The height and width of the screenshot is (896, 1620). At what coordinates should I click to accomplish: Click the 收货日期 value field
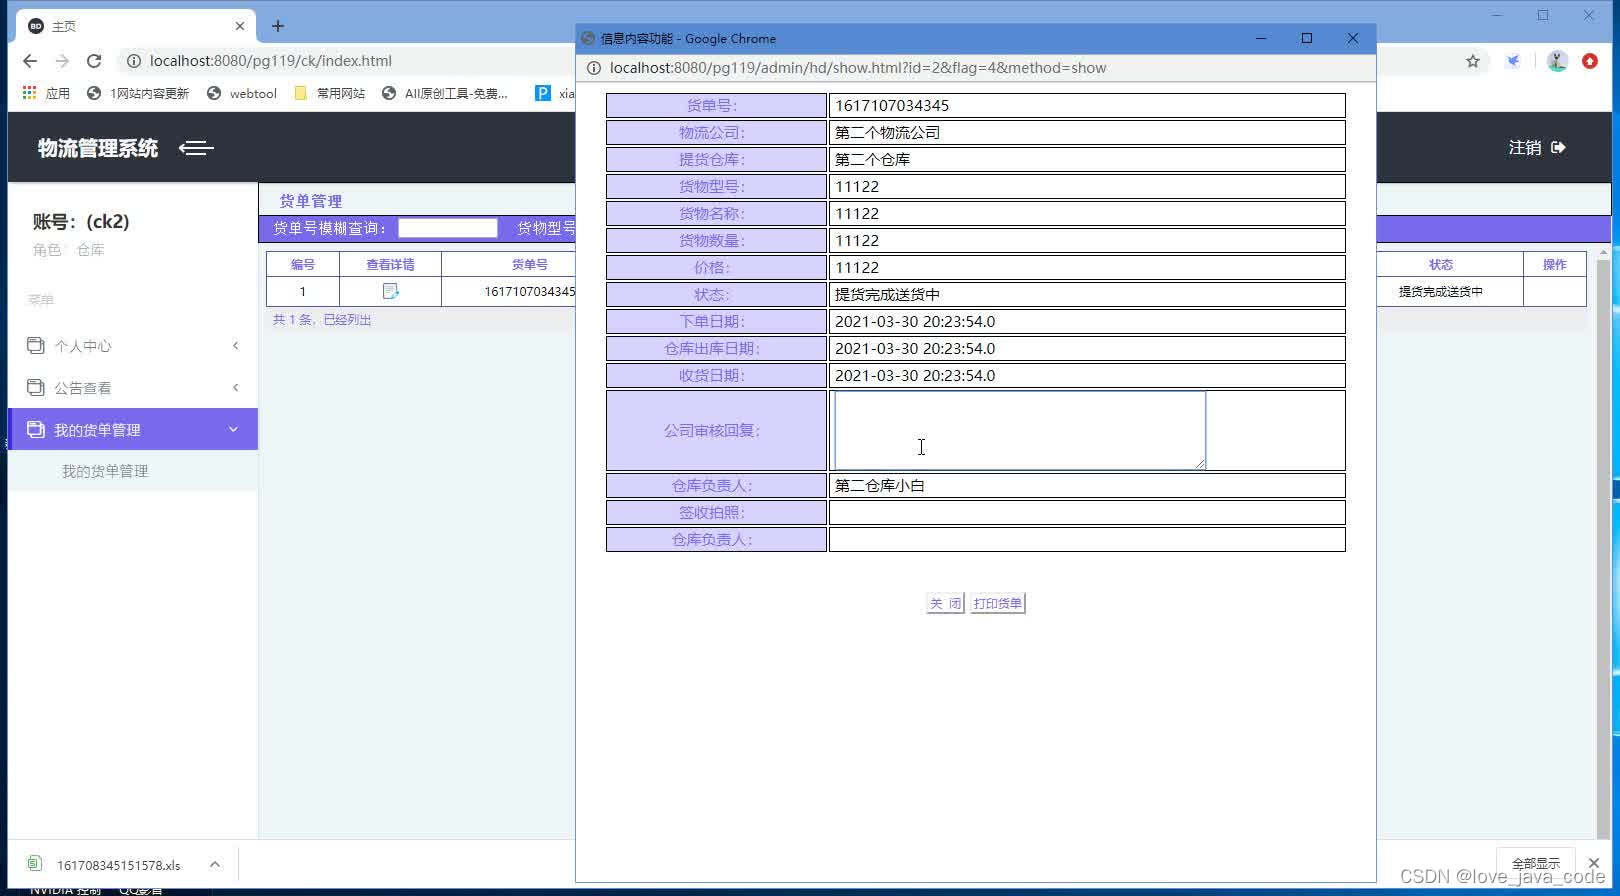point(1087,375)
